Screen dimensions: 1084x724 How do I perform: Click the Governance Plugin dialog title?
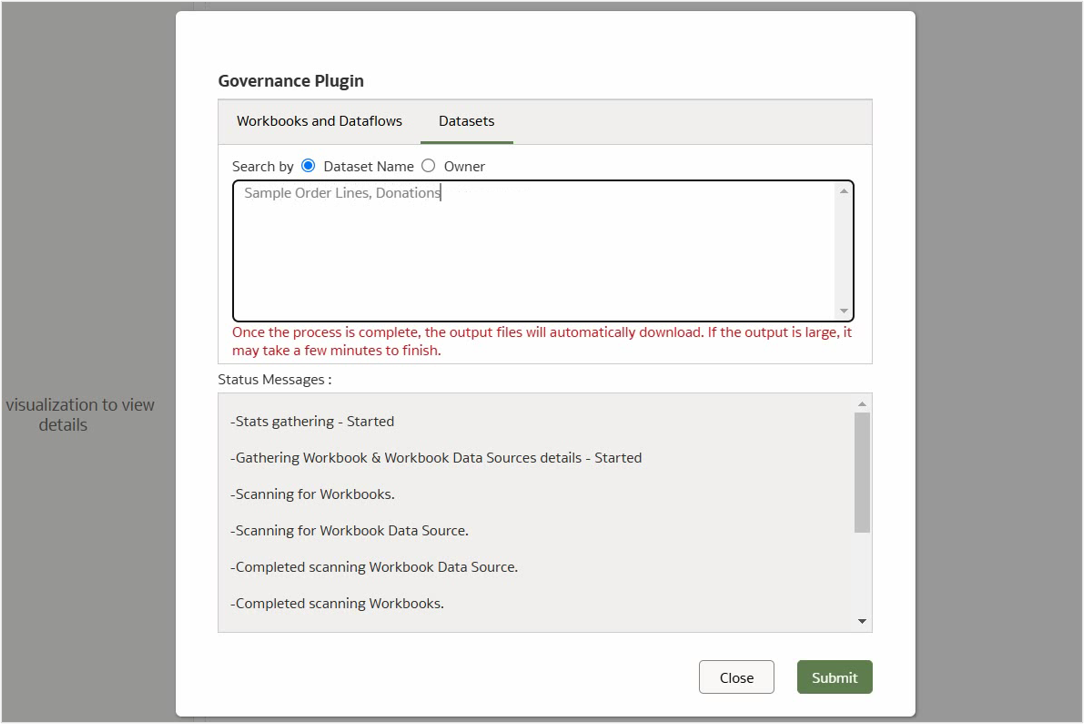[291, 81]
